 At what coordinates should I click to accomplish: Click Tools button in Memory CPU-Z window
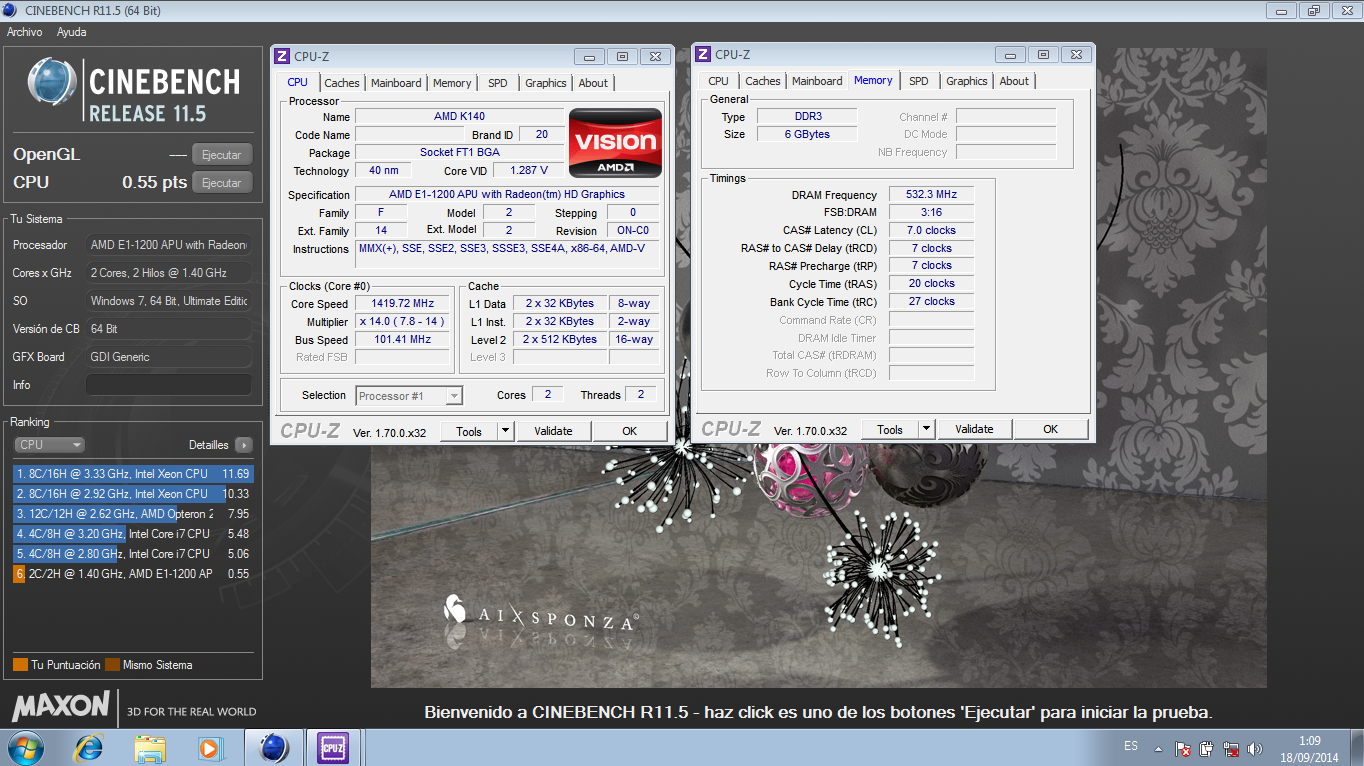(x=890, y=430)
